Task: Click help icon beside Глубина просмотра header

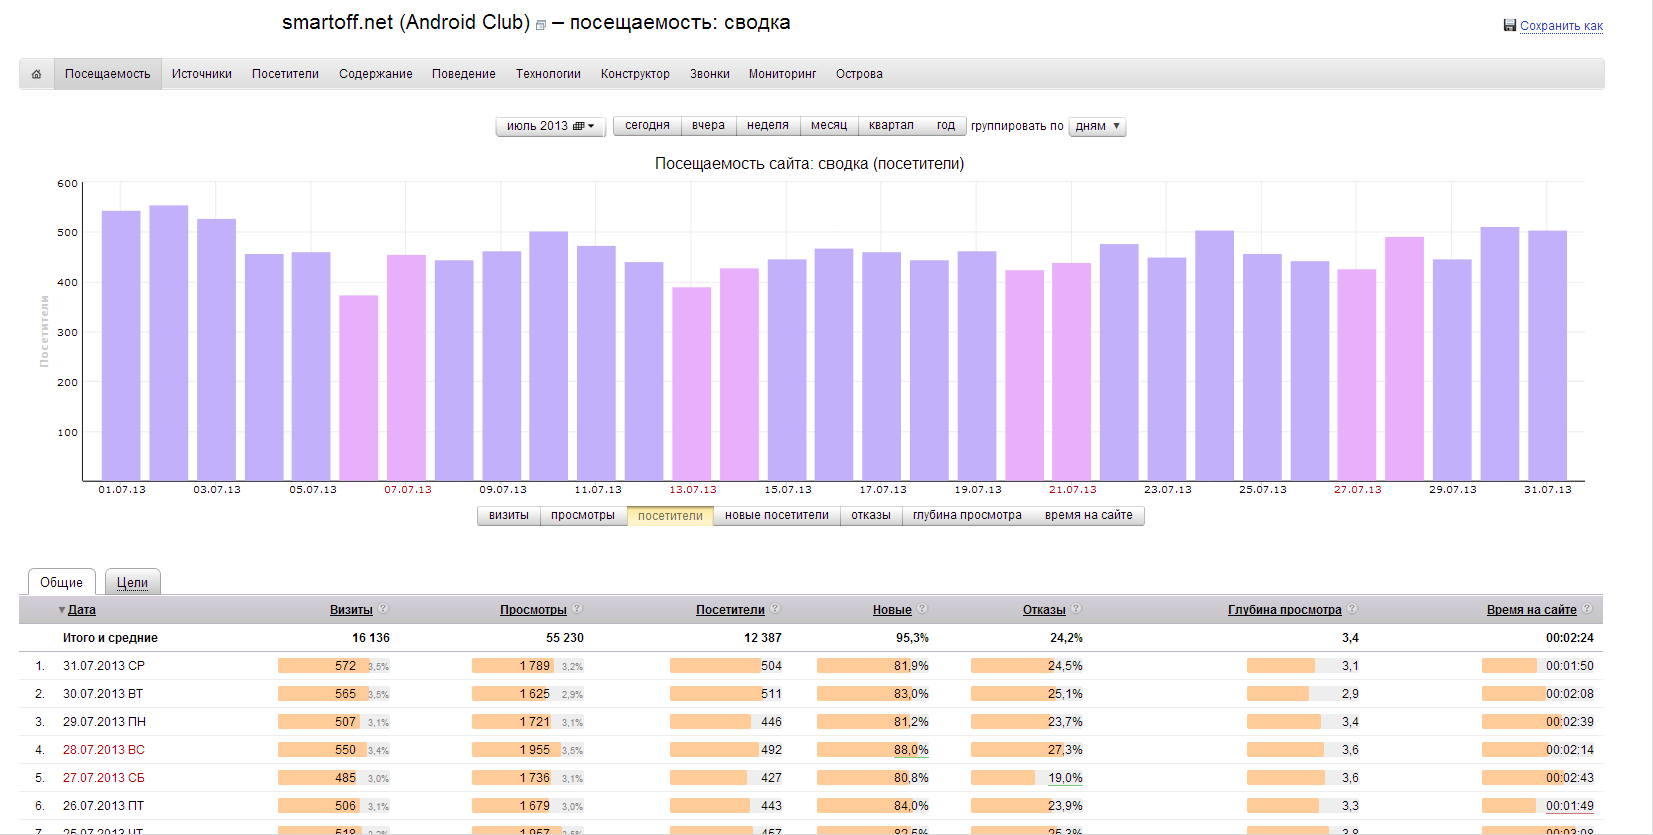Action: [x=1352, y=609]
